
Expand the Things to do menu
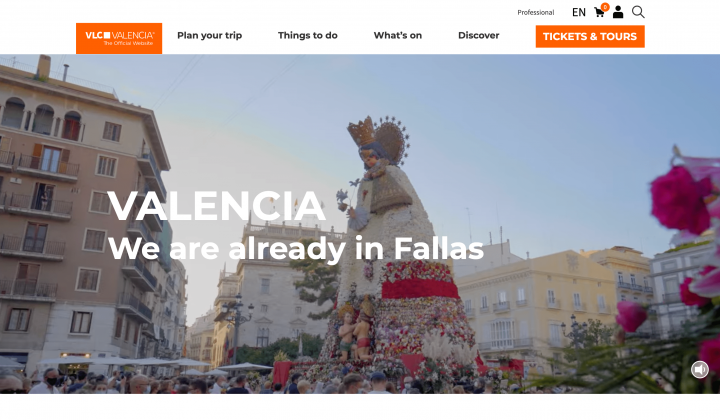pos(308,35)
